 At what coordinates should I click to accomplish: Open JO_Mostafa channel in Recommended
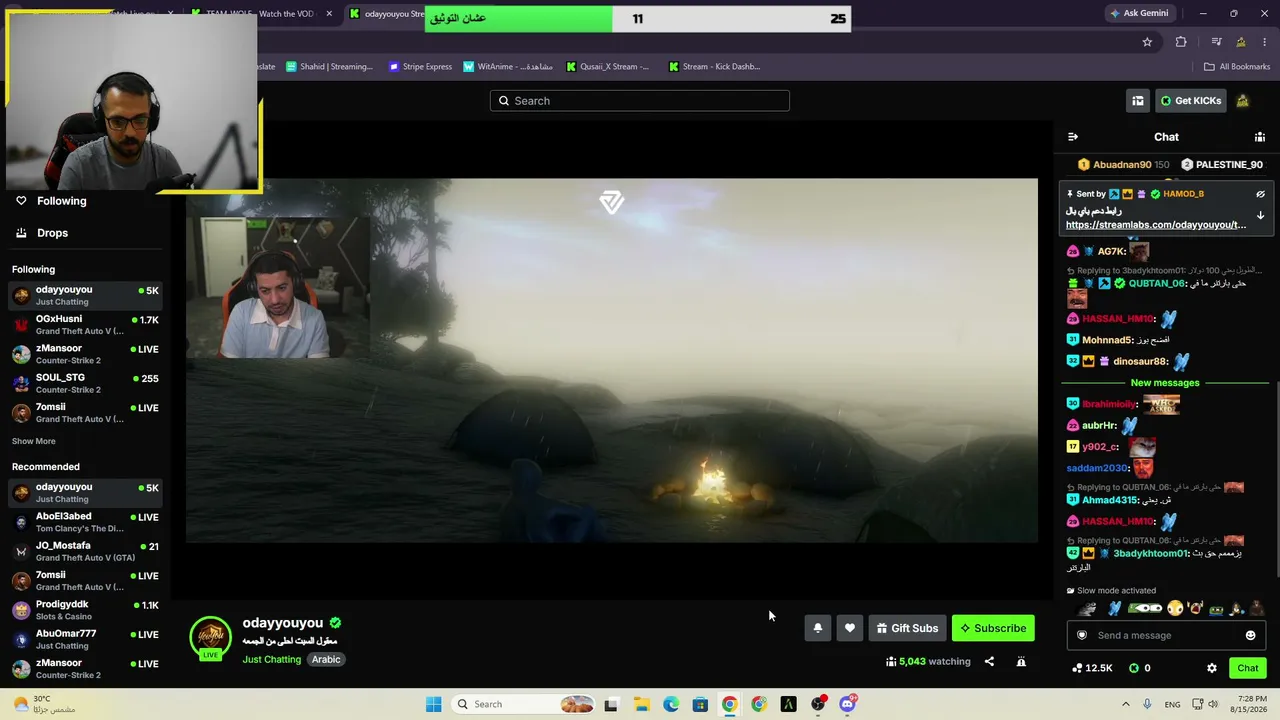tap(85, 551)
